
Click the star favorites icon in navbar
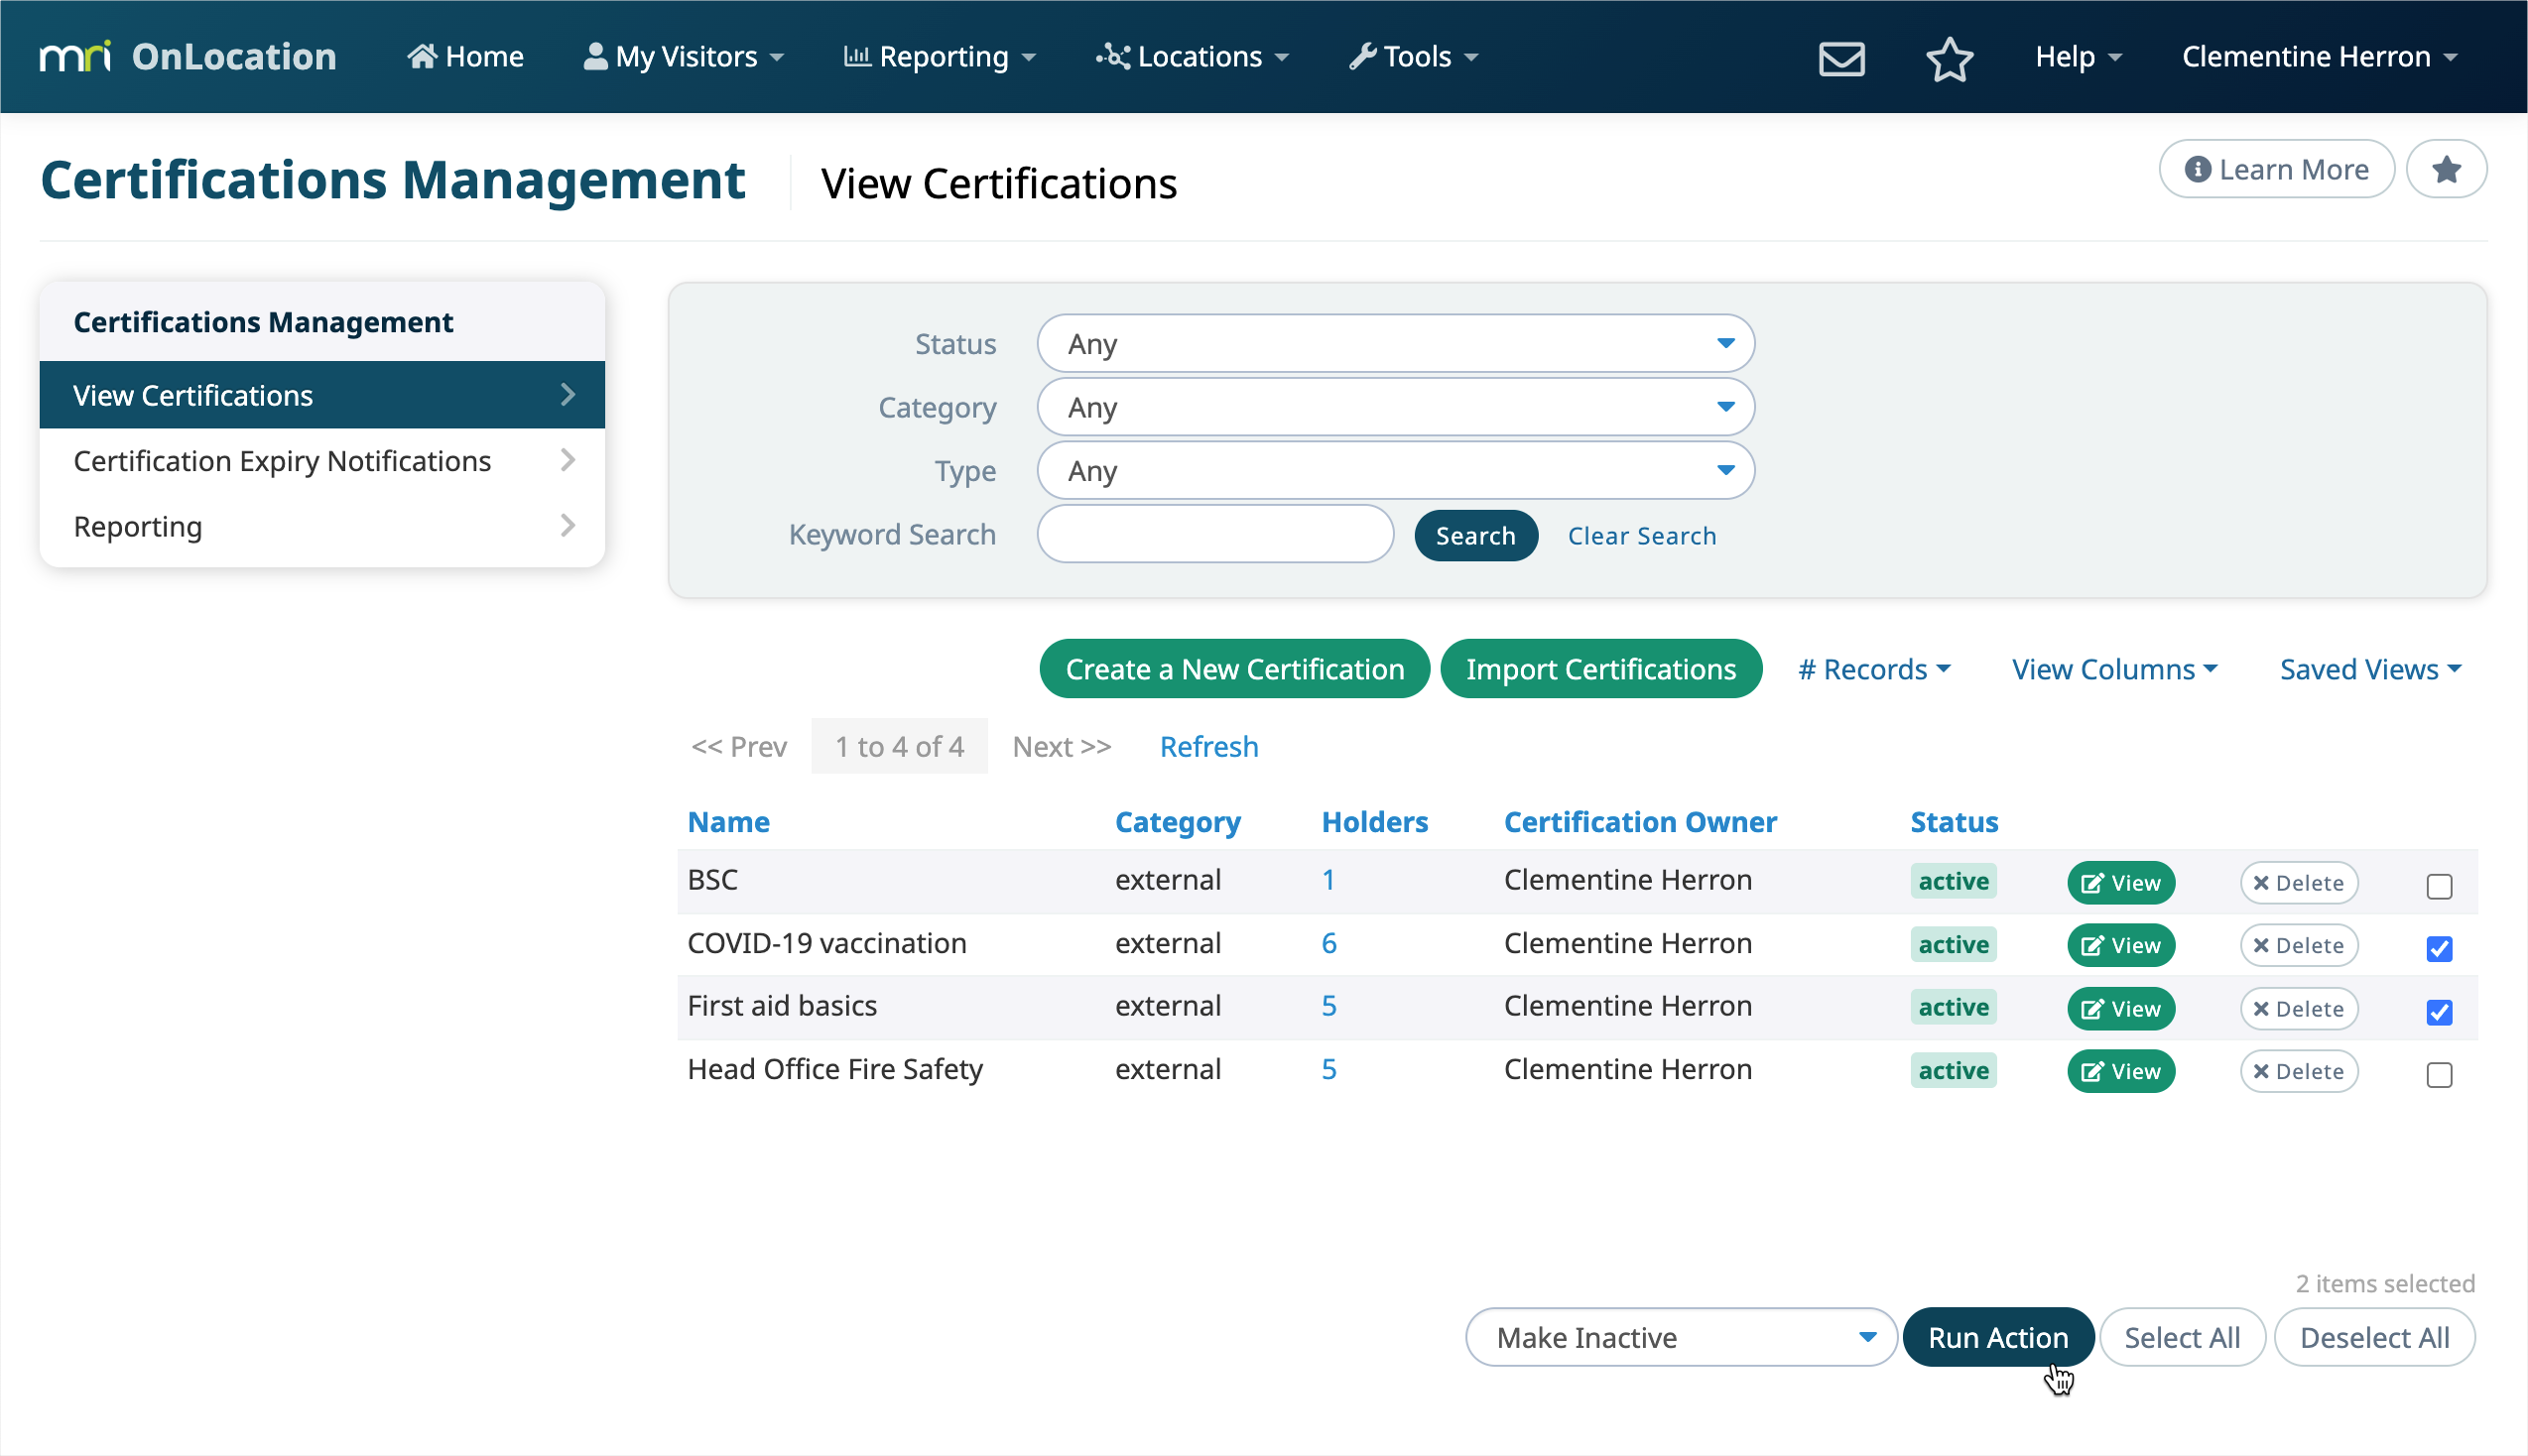1949,58
